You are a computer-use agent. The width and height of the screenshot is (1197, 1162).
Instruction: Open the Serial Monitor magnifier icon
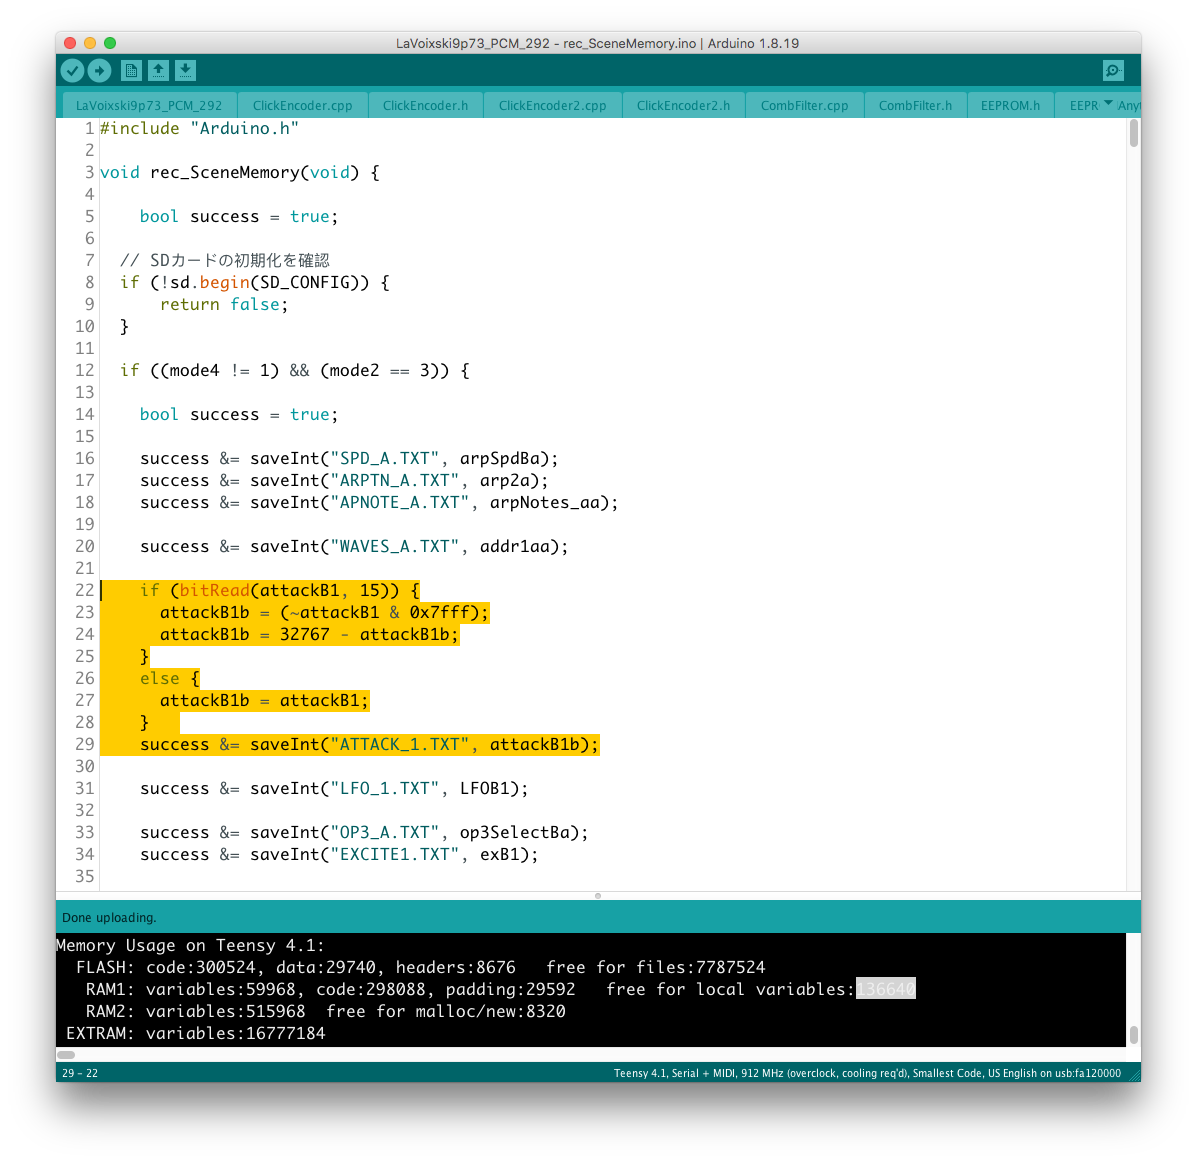pyautogui.click(x=1113, y=70)
